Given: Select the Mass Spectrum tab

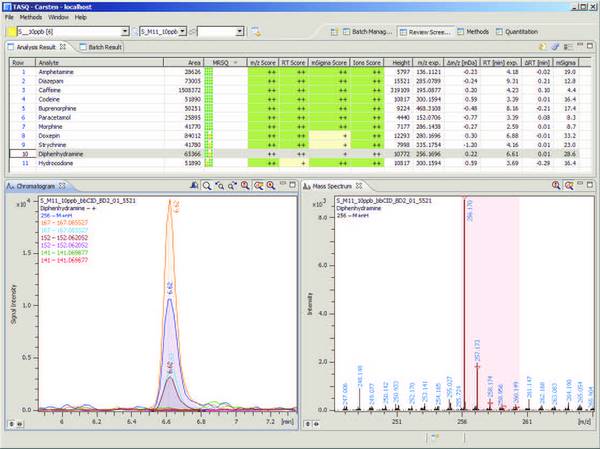Looking at the screenshot, I should pyautogui.click(x=332, y=186).
